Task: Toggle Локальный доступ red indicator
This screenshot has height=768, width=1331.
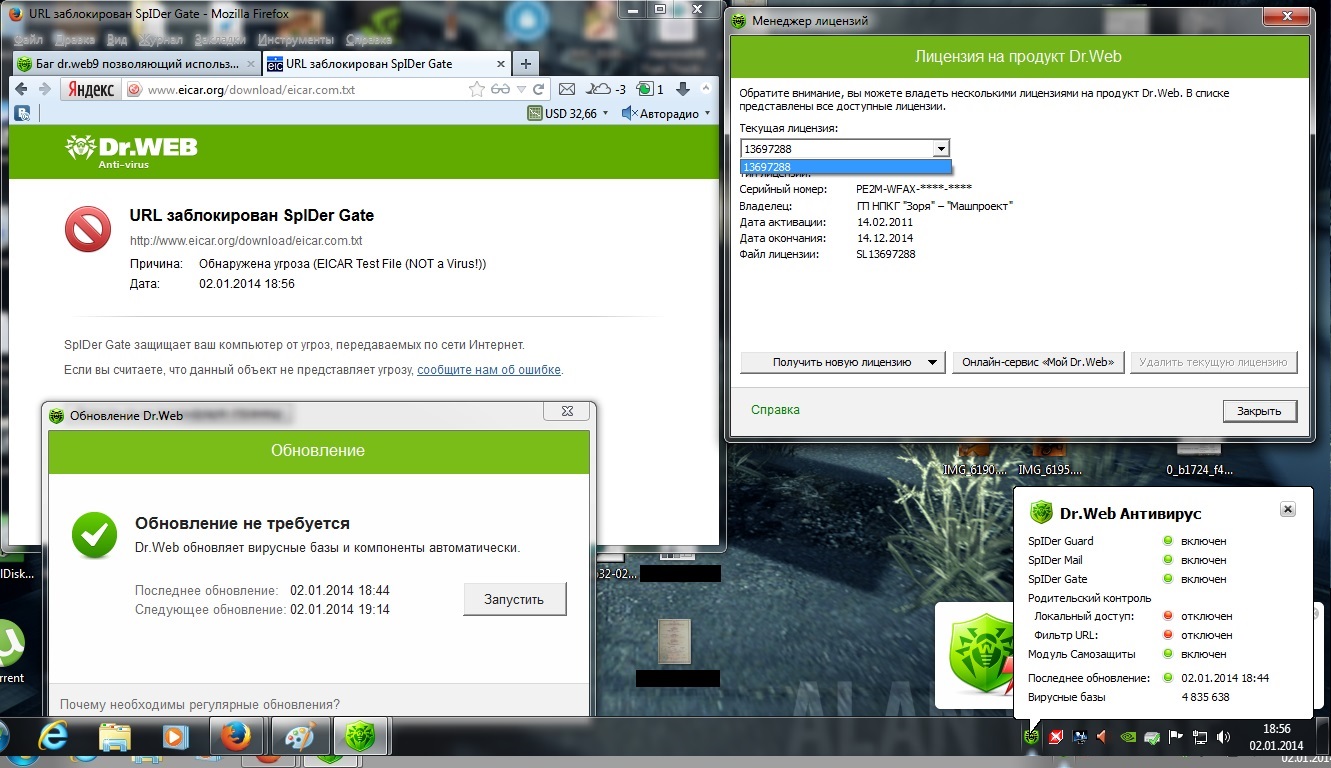Action: 1167,616
